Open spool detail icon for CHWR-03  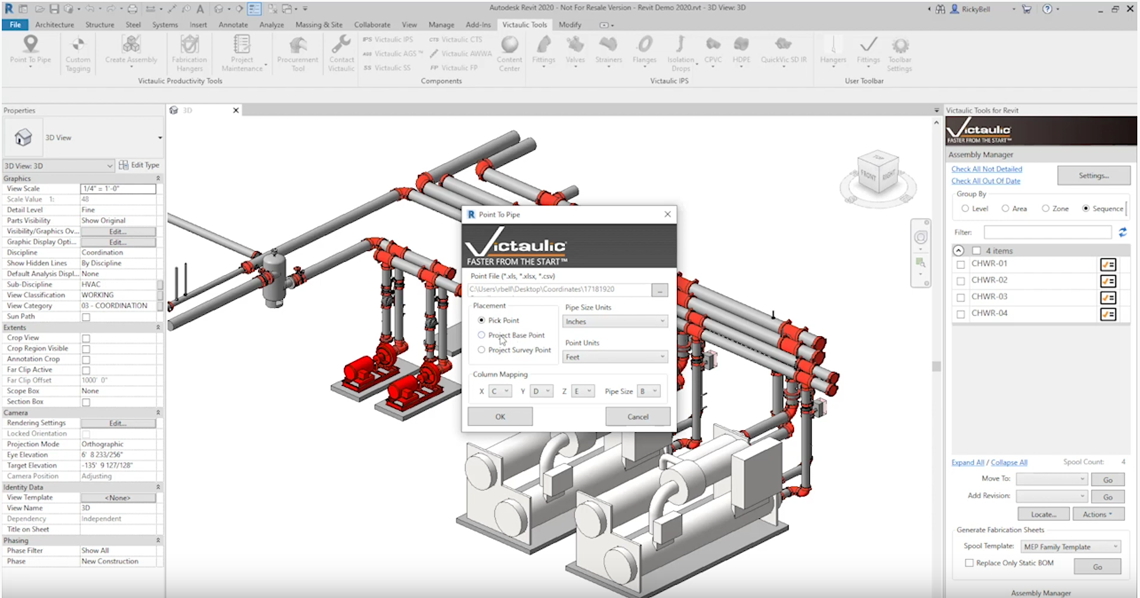click(x=1108, y=298)
